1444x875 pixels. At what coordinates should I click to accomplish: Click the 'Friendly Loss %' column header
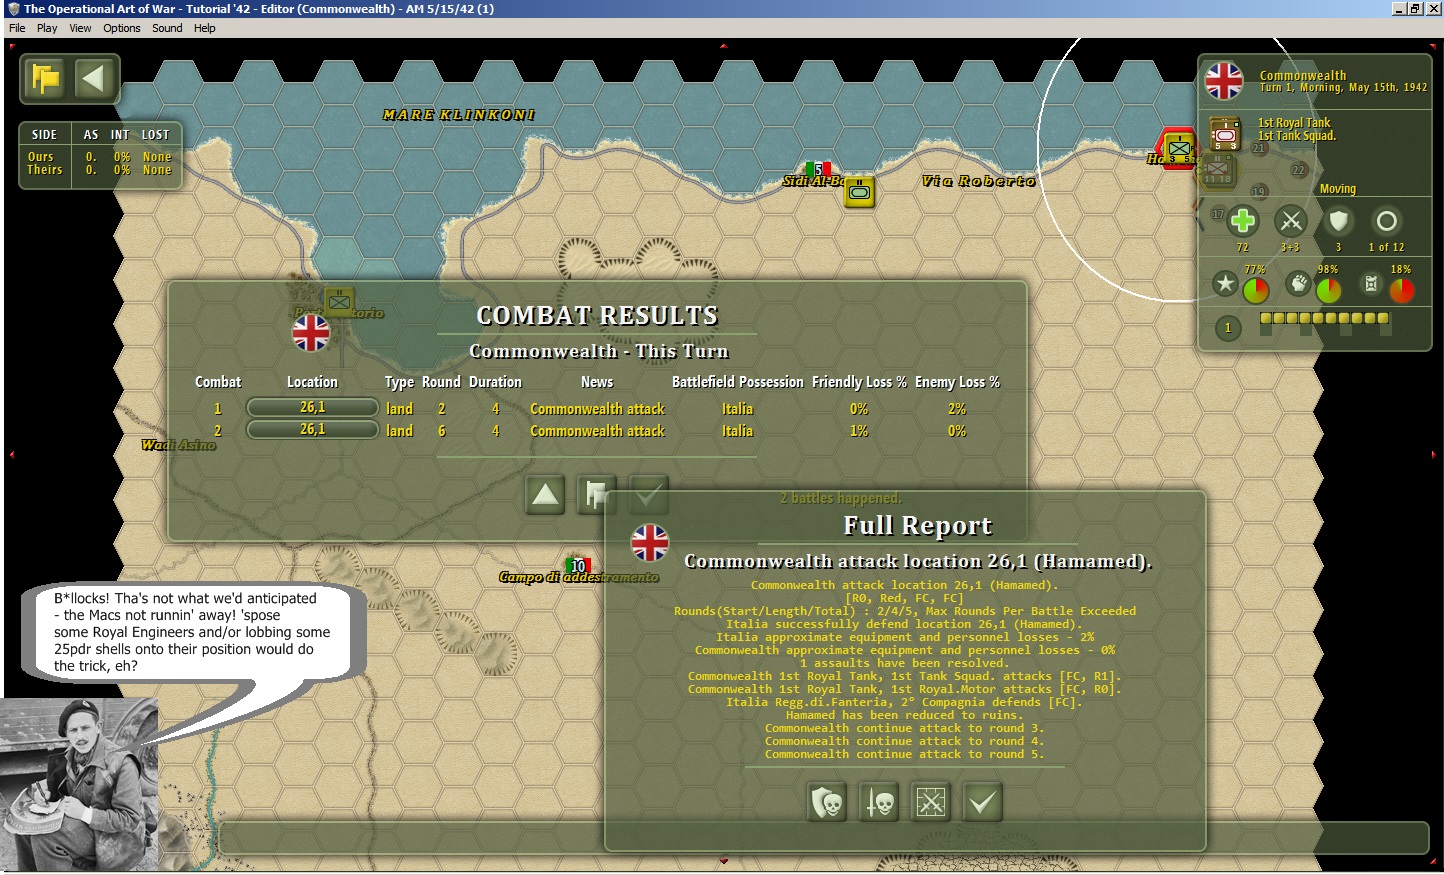[859, 382]
